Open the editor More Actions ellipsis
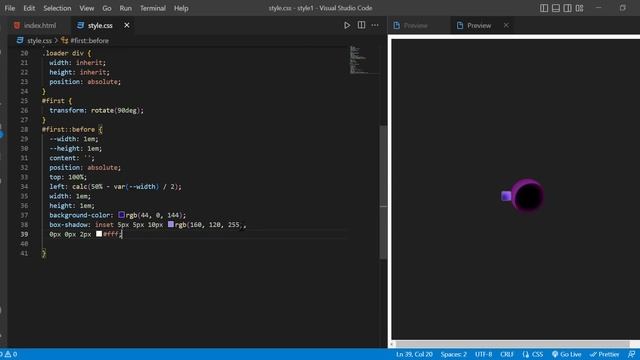Screen dimensions: 640x360 point(375,25)
